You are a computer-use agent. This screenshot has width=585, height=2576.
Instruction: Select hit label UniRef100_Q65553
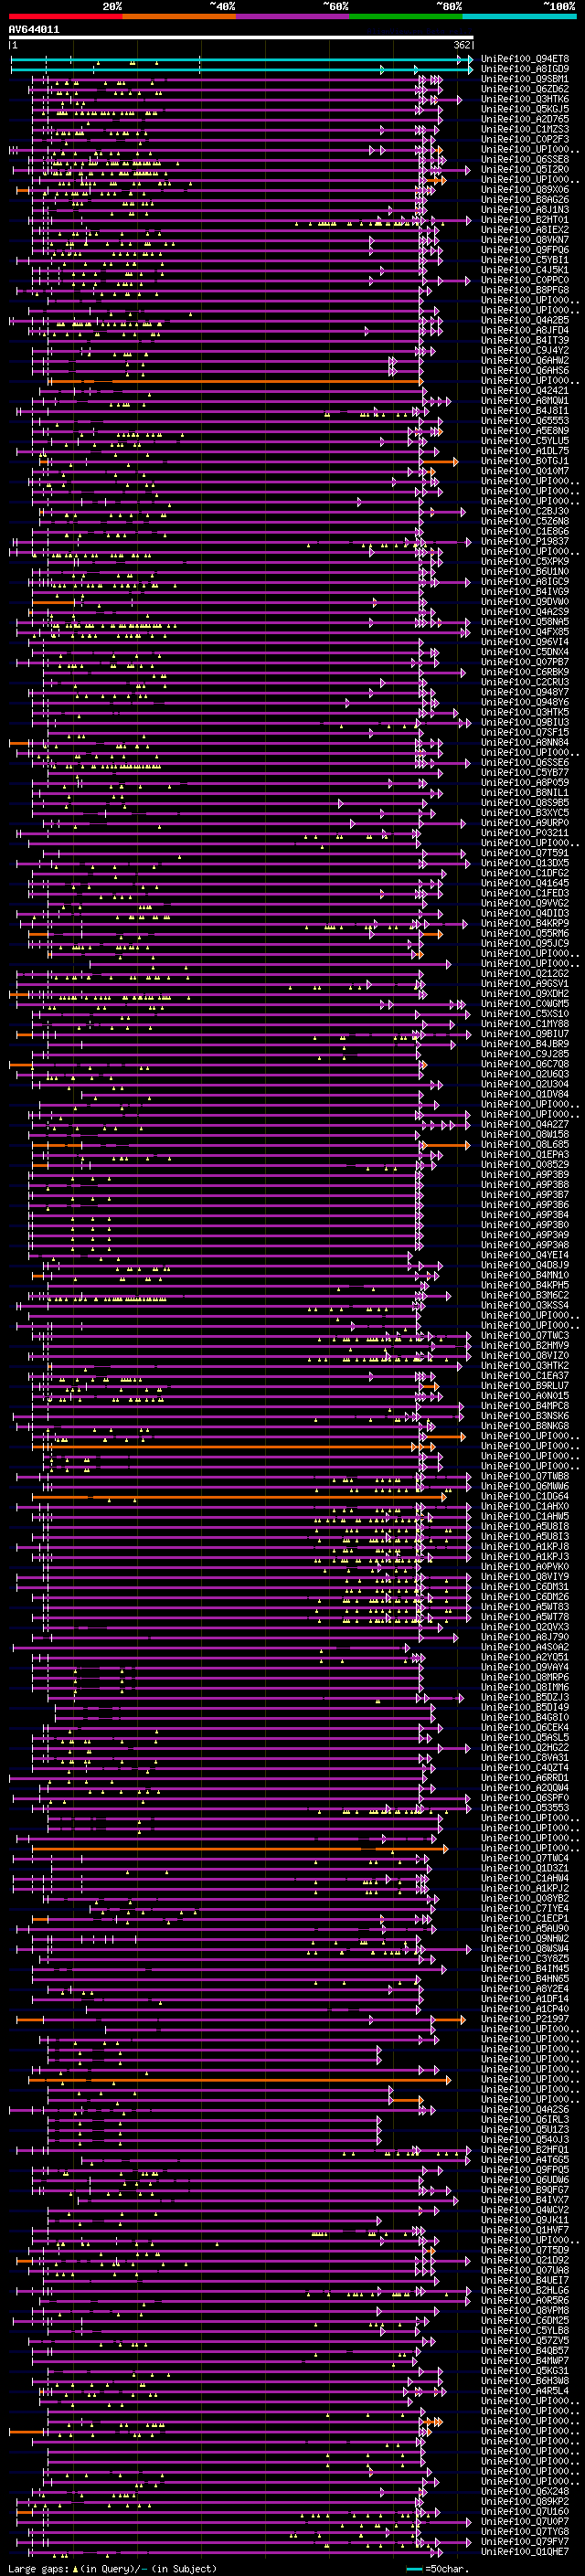point(525,421)
